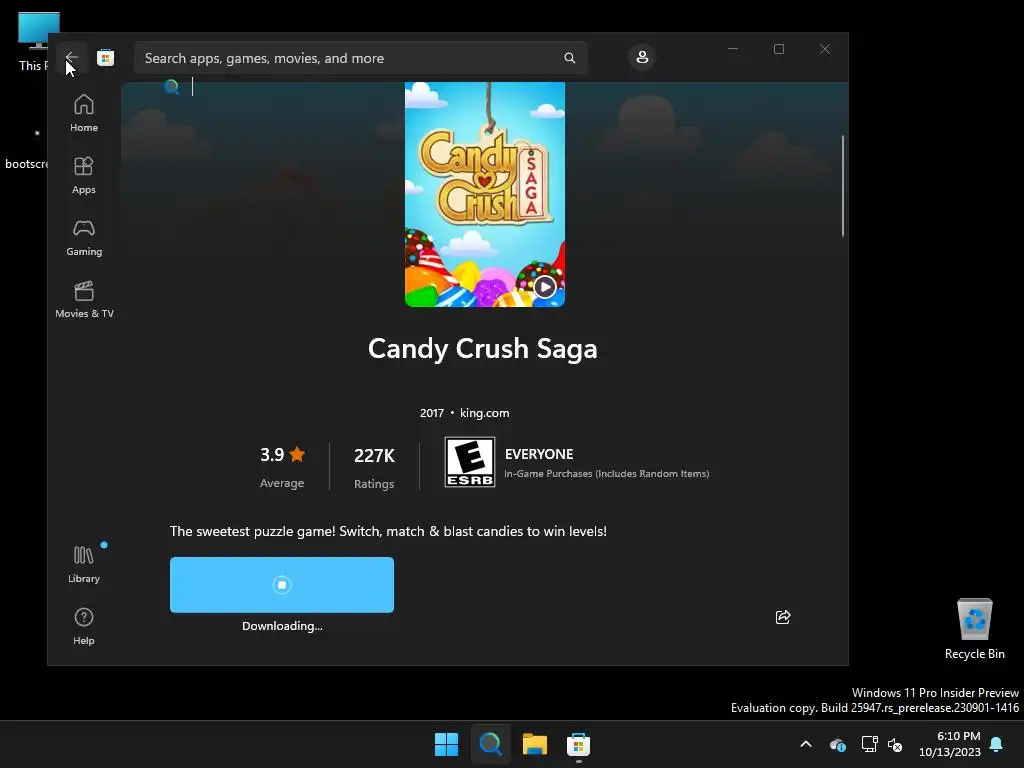Show hidden system tray icons
This screenshot has width=1024, height=768.
[x=806, y=744]
